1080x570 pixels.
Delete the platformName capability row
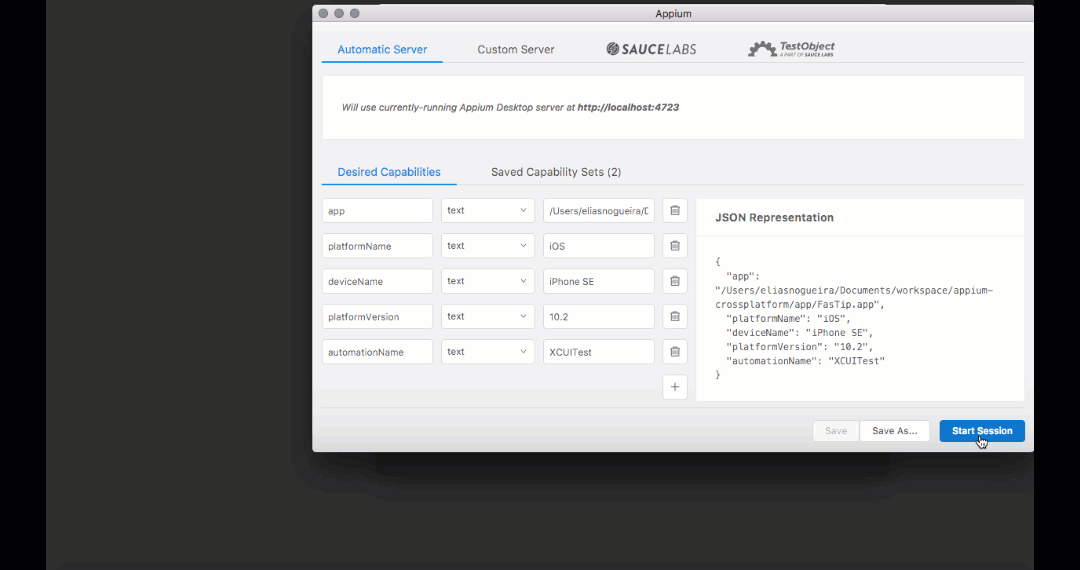point(675,246)
